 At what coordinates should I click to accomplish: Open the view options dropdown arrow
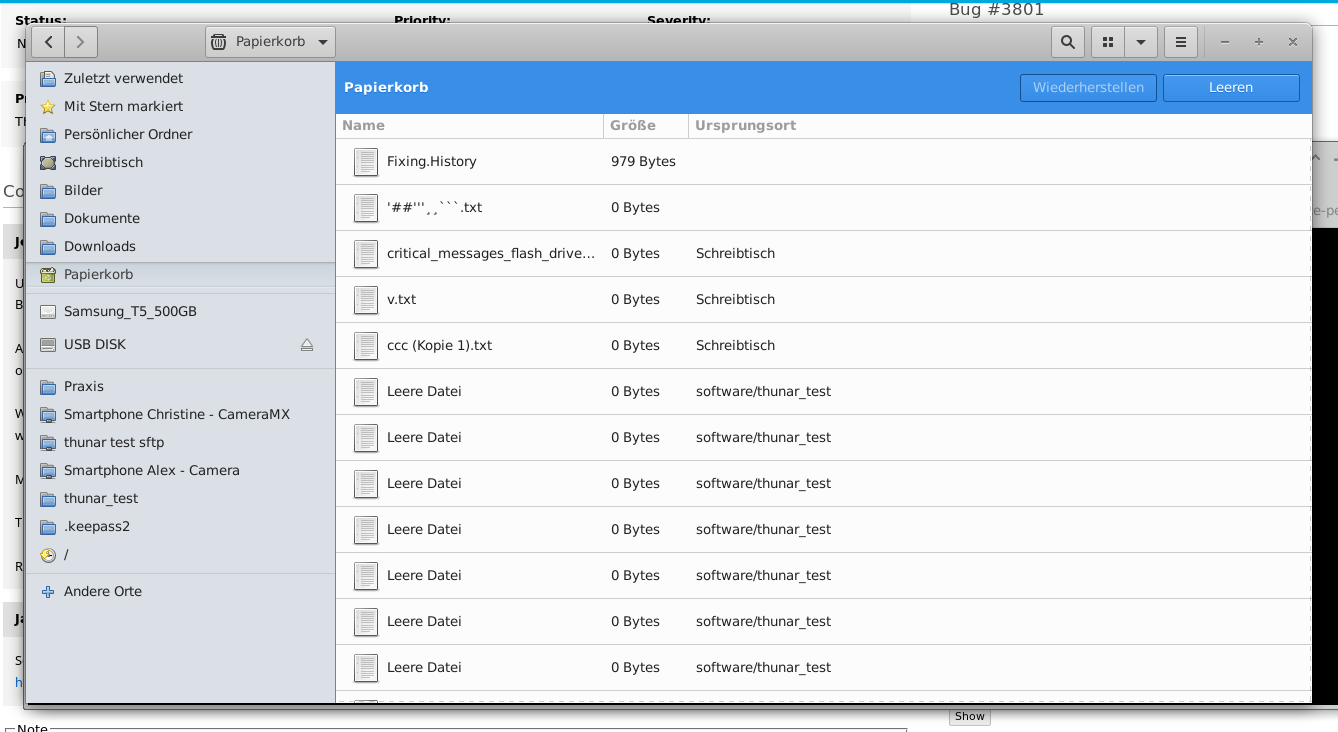(x=1141, y=42)
